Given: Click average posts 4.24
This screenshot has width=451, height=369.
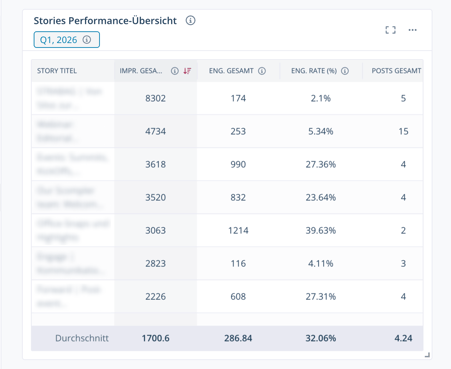Looking at the screenshot, I should [403, 338].
